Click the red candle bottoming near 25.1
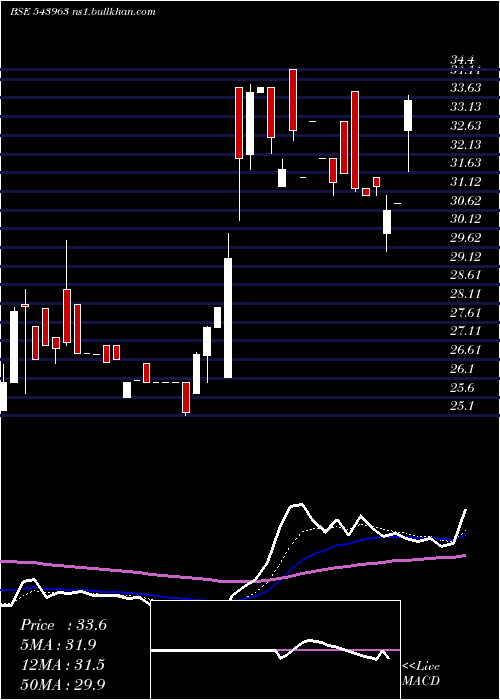Screen dimensions: 500x700 (x=186, y=397)
